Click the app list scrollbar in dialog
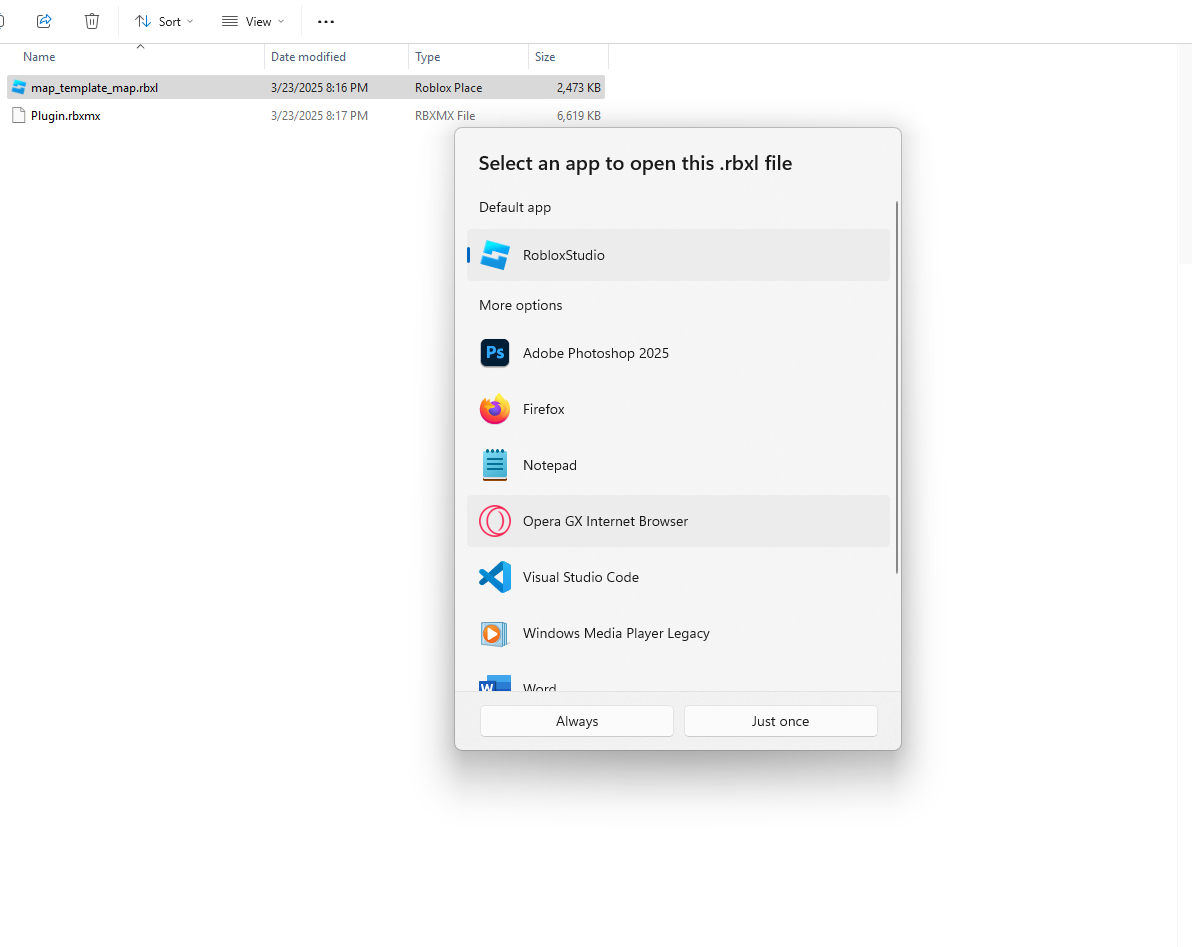The image size is (1192, 947). click(897, 388)
